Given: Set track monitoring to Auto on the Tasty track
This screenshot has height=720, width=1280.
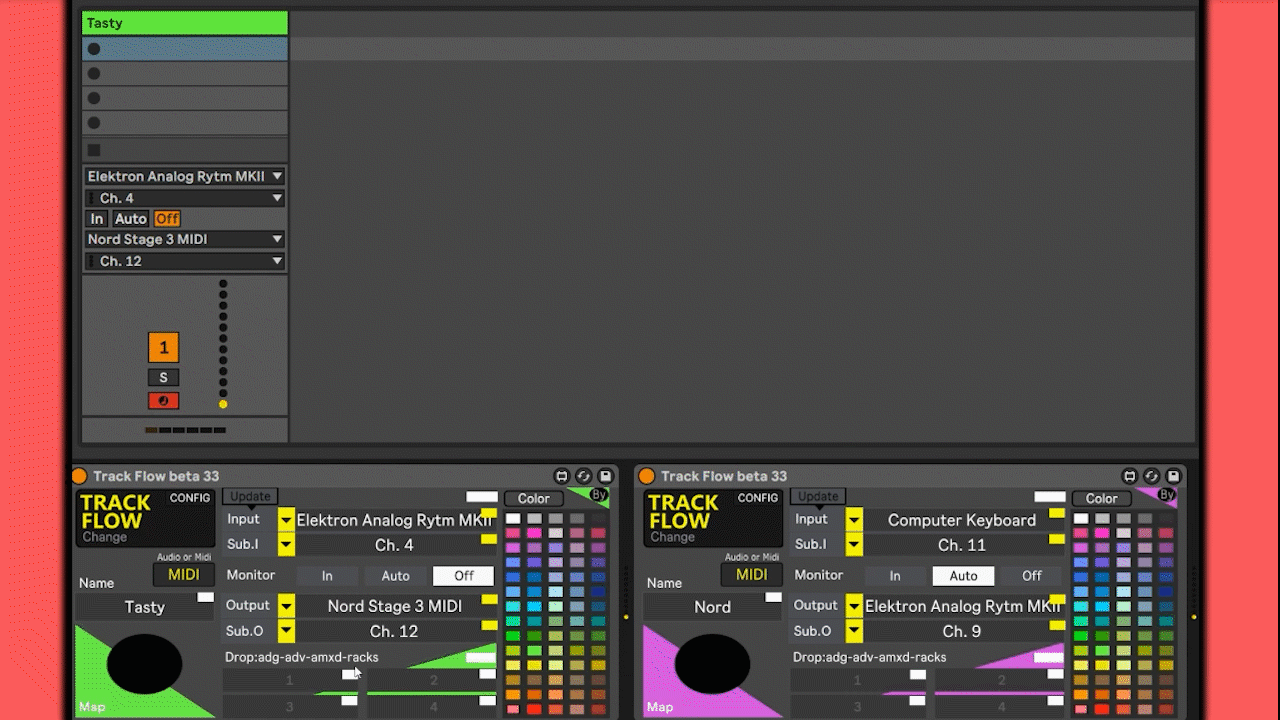Looking at the screenshot, I should (130, 219).
